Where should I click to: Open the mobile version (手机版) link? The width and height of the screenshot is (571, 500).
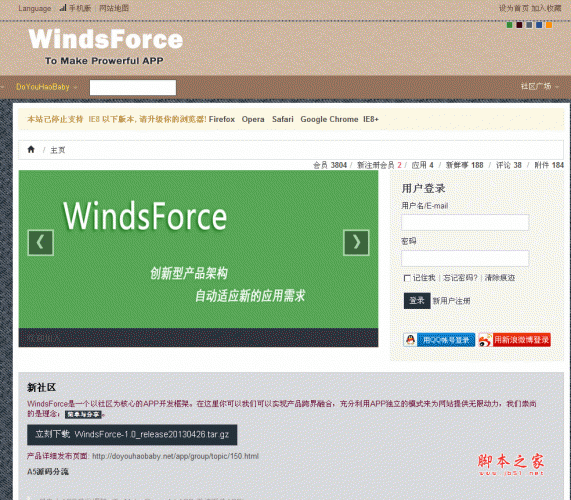75,8
